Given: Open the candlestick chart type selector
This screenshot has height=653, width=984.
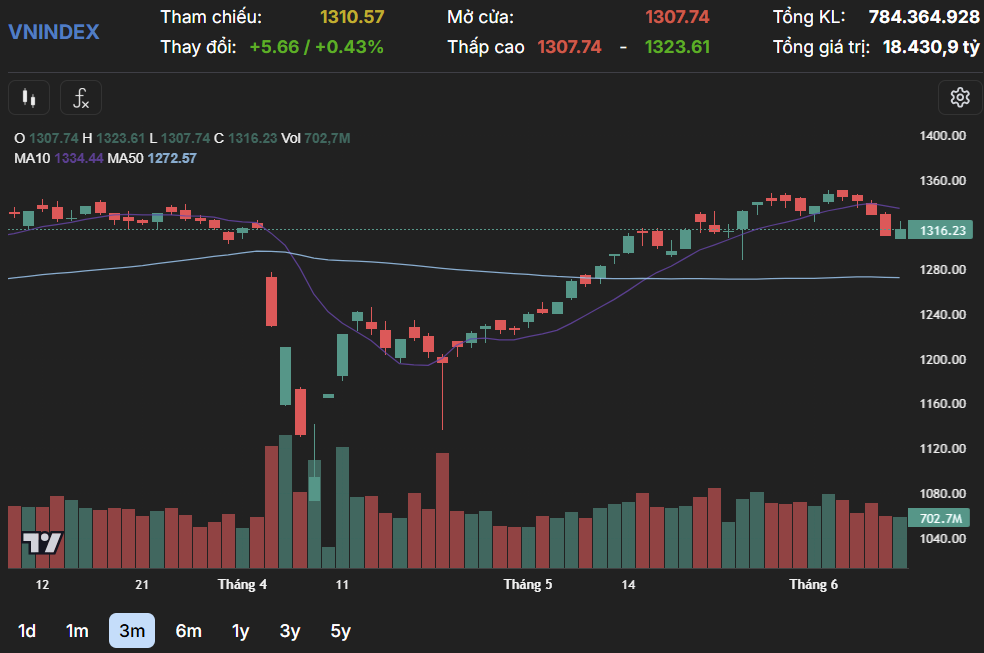Looking at the screenshot, I should click(x=29, y=98).
